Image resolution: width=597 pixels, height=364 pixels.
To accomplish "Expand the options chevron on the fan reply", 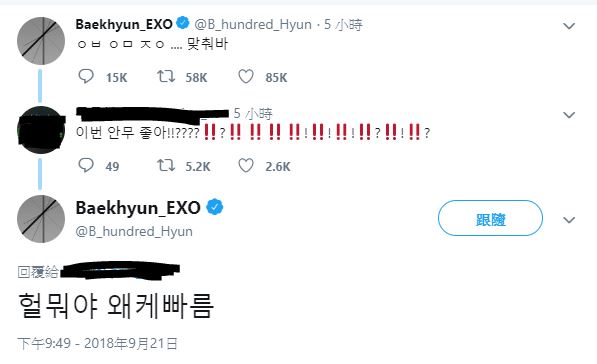I will pos(569,115).
